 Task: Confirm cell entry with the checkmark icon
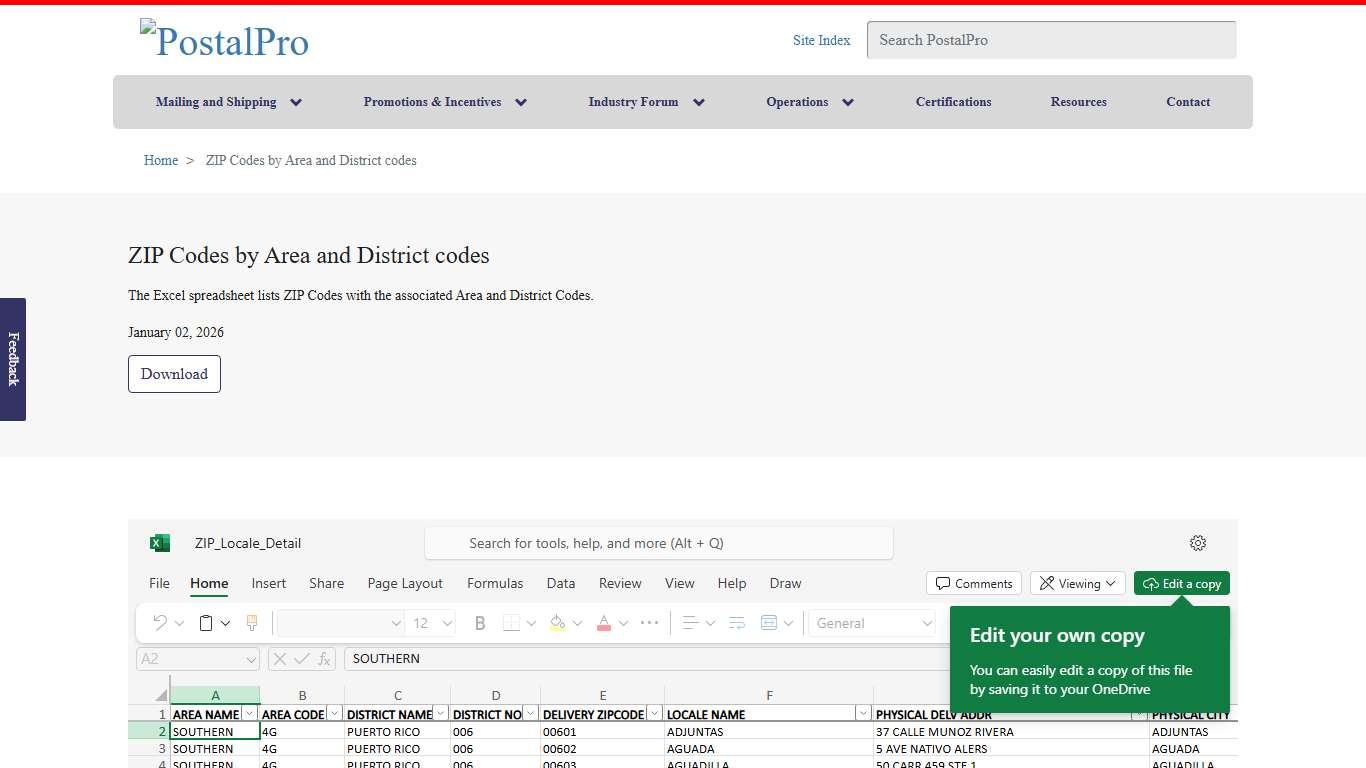point(301,658)
